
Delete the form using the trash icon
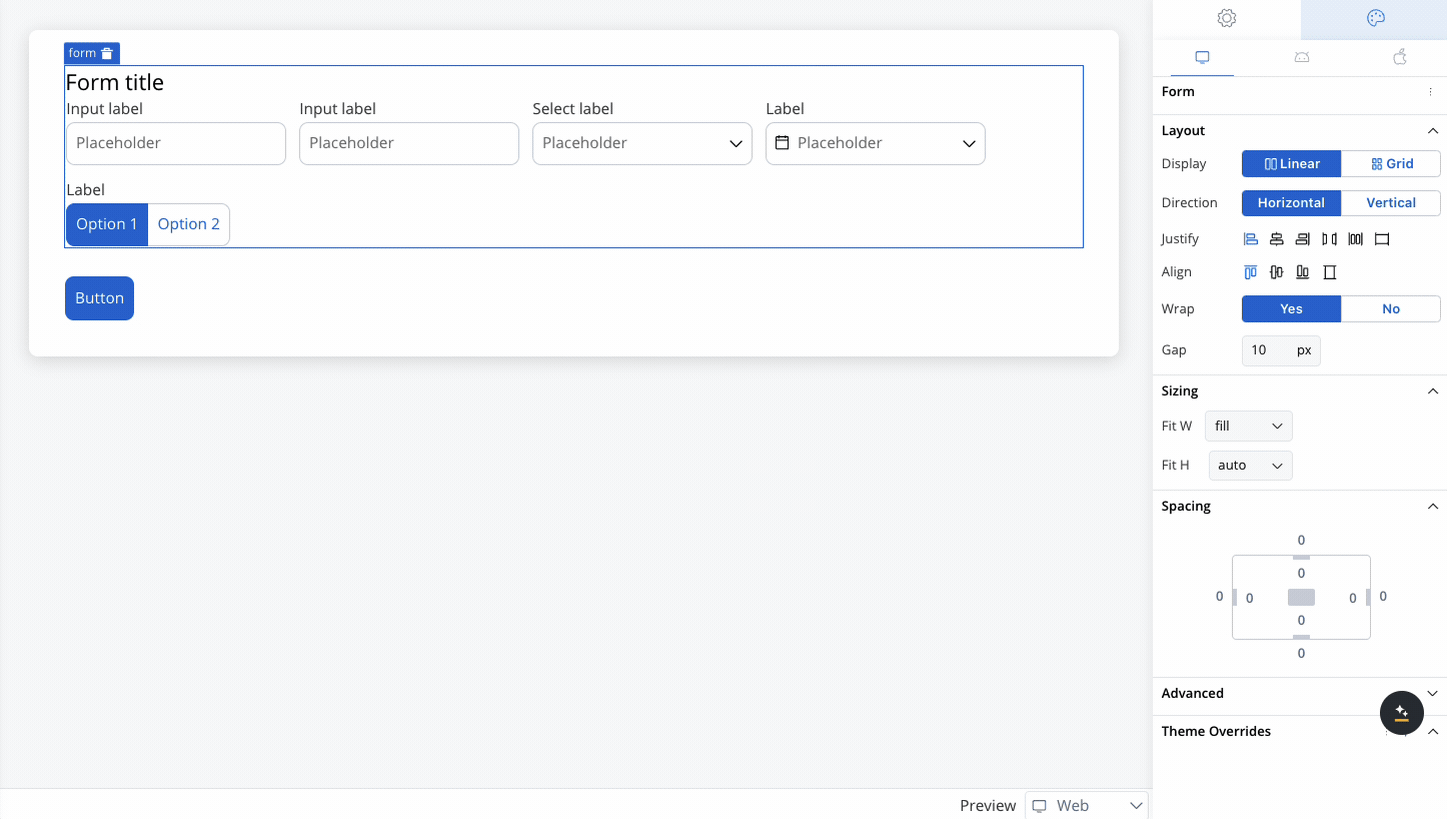[x=107, y=53]
